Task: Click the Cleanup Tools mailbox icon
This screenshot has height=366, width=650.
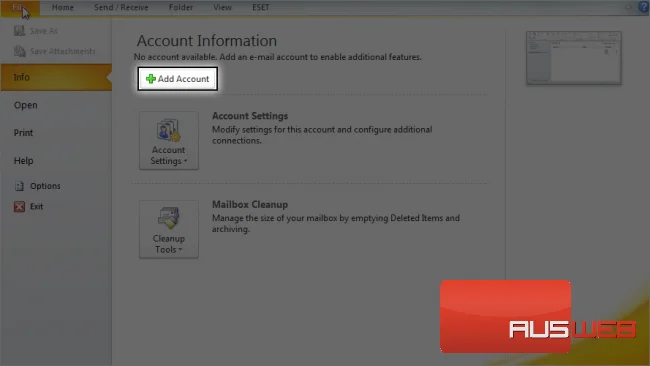Action: tap(169, 218)
